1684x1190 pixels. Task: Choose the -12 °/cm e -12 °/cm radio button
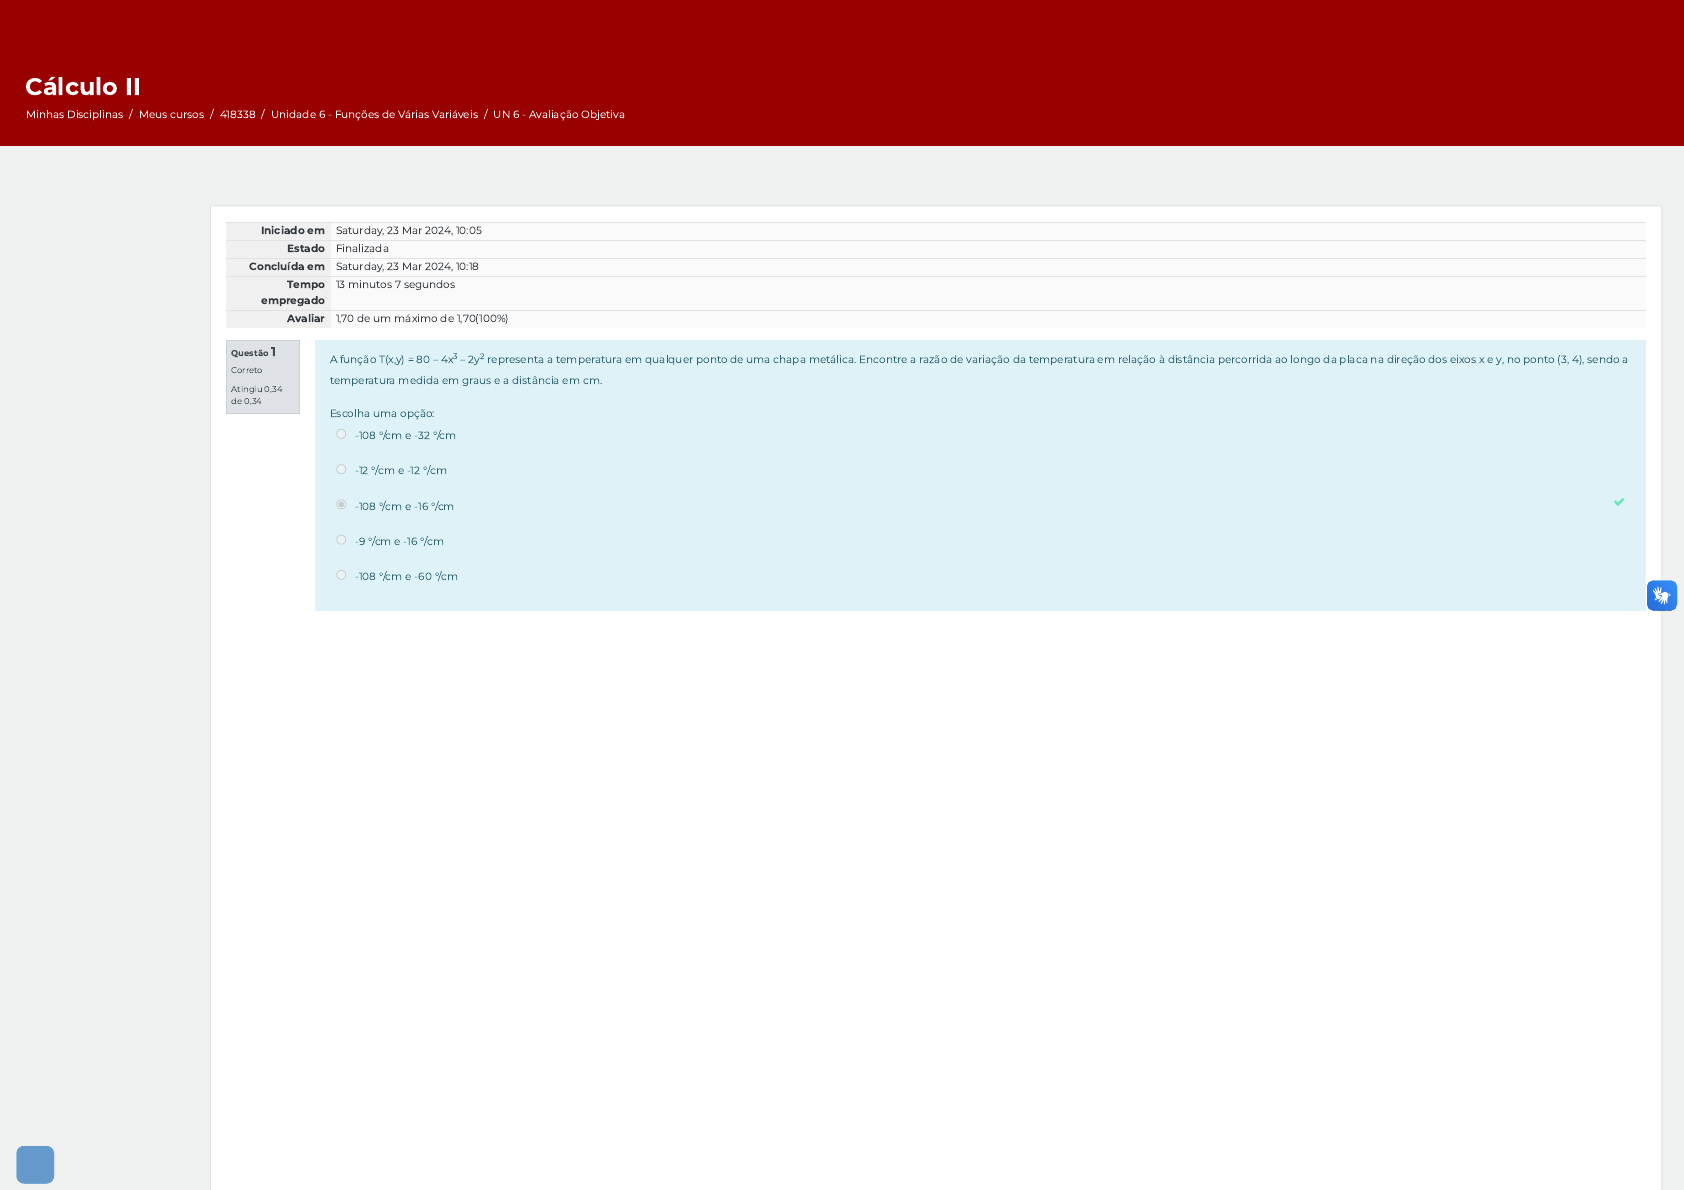coord(341,469)
